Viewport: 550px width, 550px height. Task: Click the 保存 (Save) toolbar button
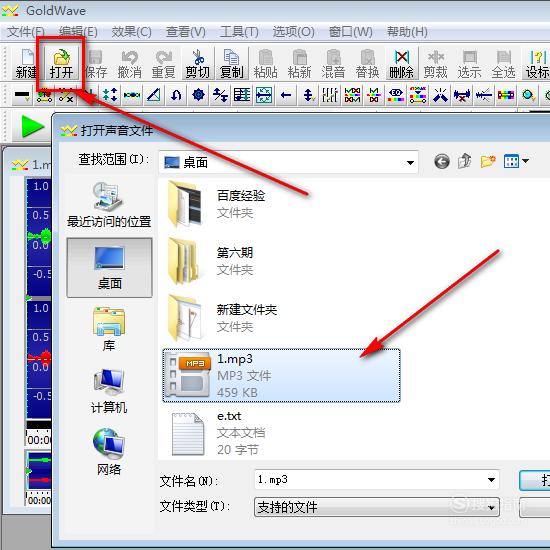click(96, 64)
